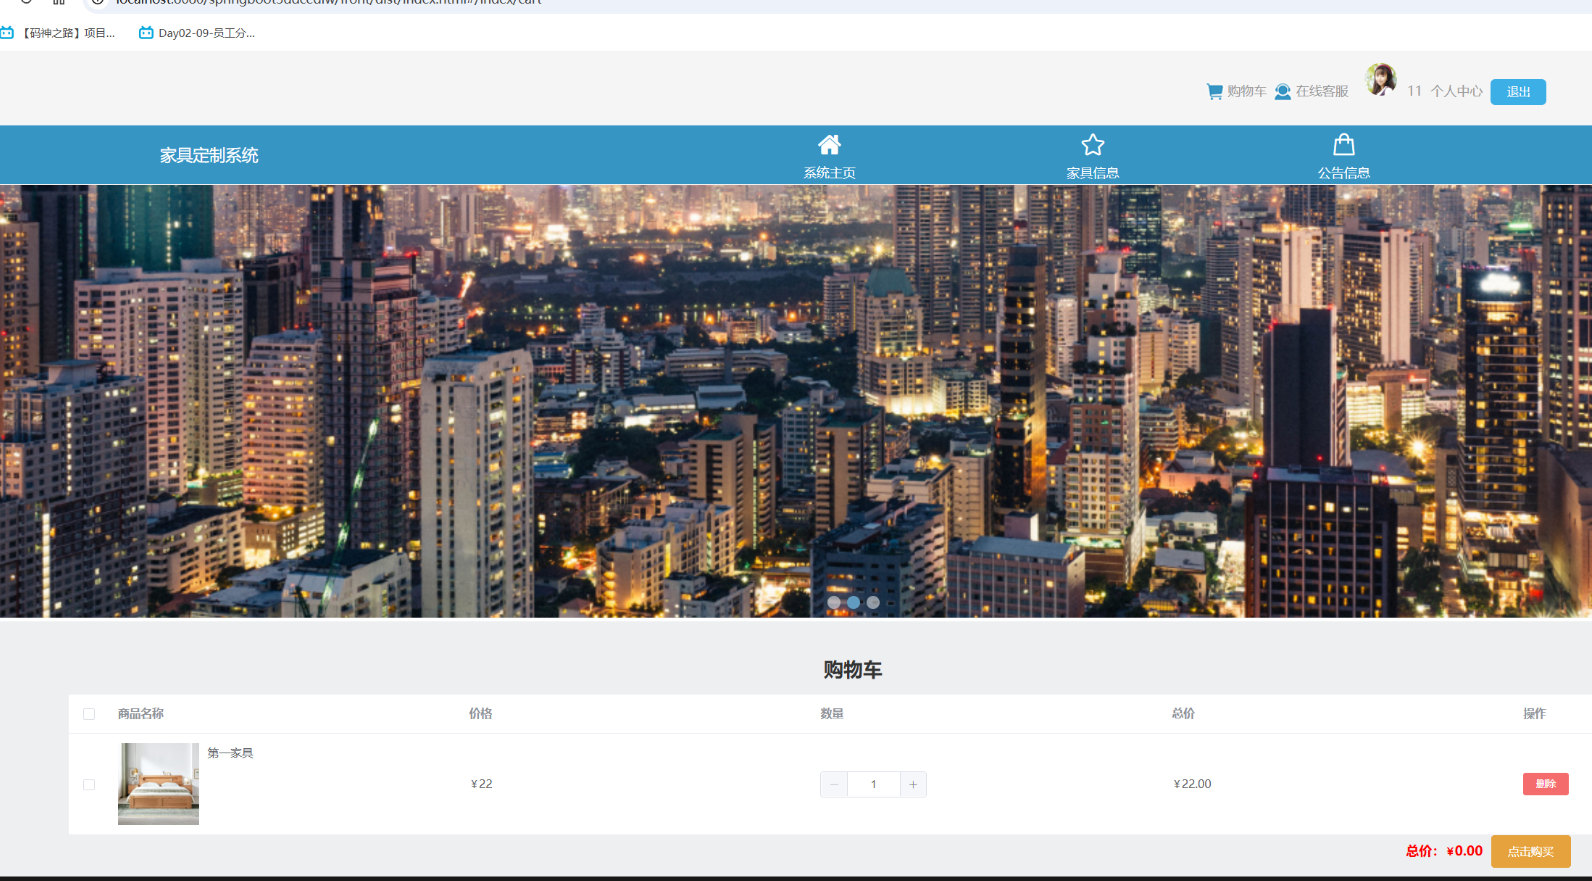Open 个人中心 personal center link

click(x=1456, y=91)
